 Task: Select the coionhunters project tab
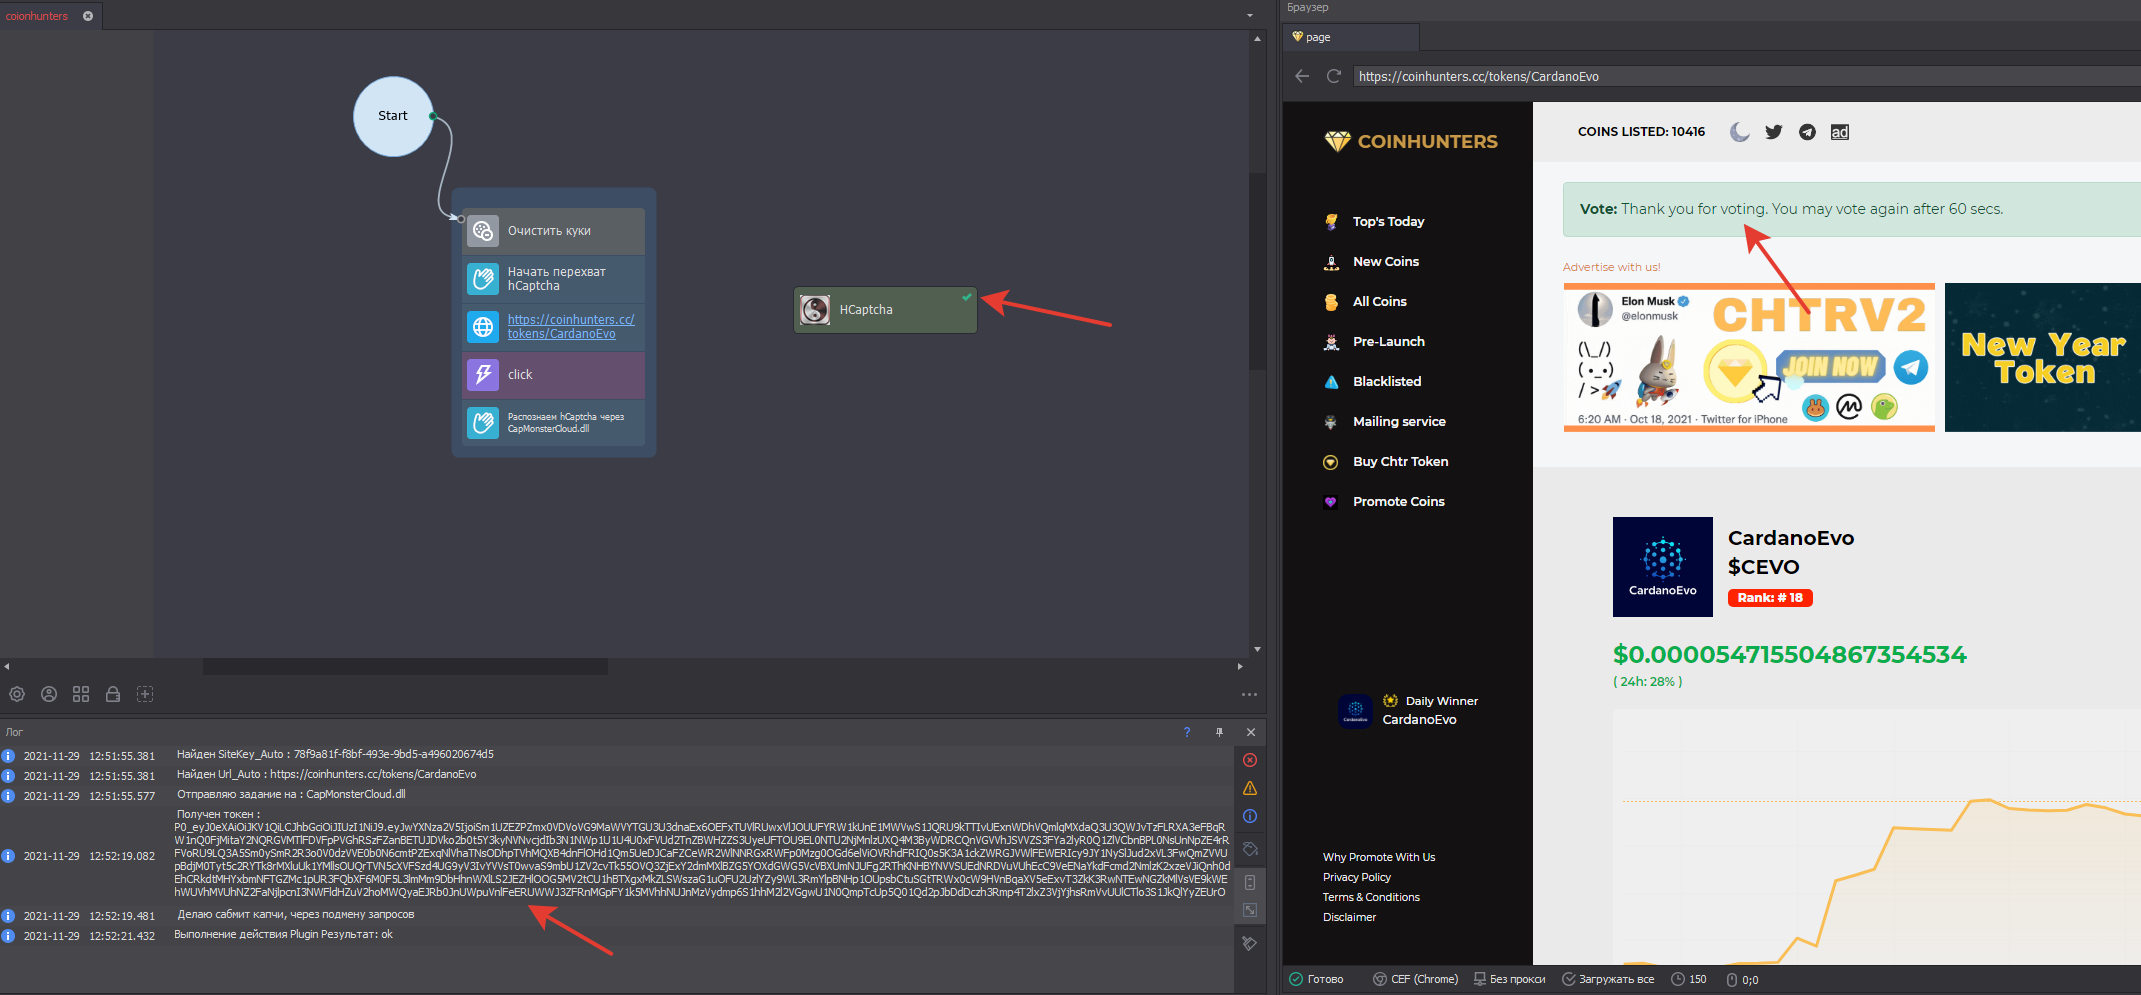pyautogui.click(x=38, y=16)
